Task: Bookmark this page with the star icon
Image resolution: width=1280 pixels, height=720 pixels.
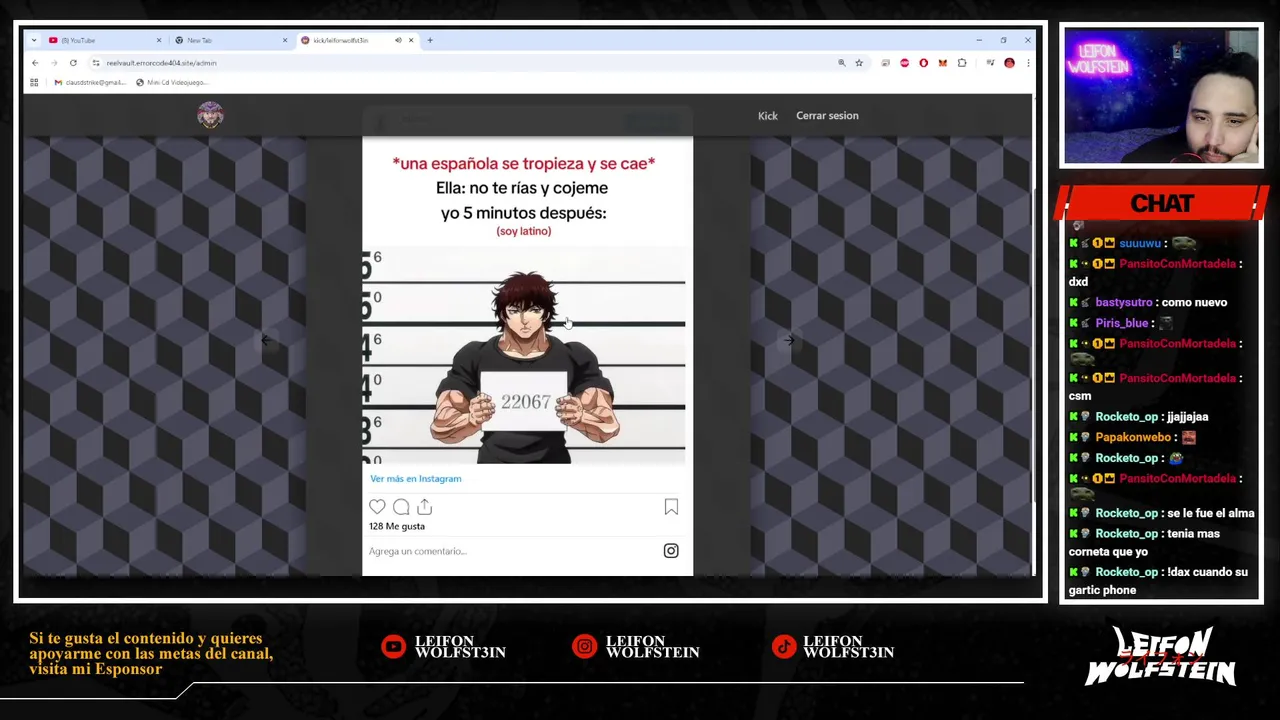Action: [859, 63]
